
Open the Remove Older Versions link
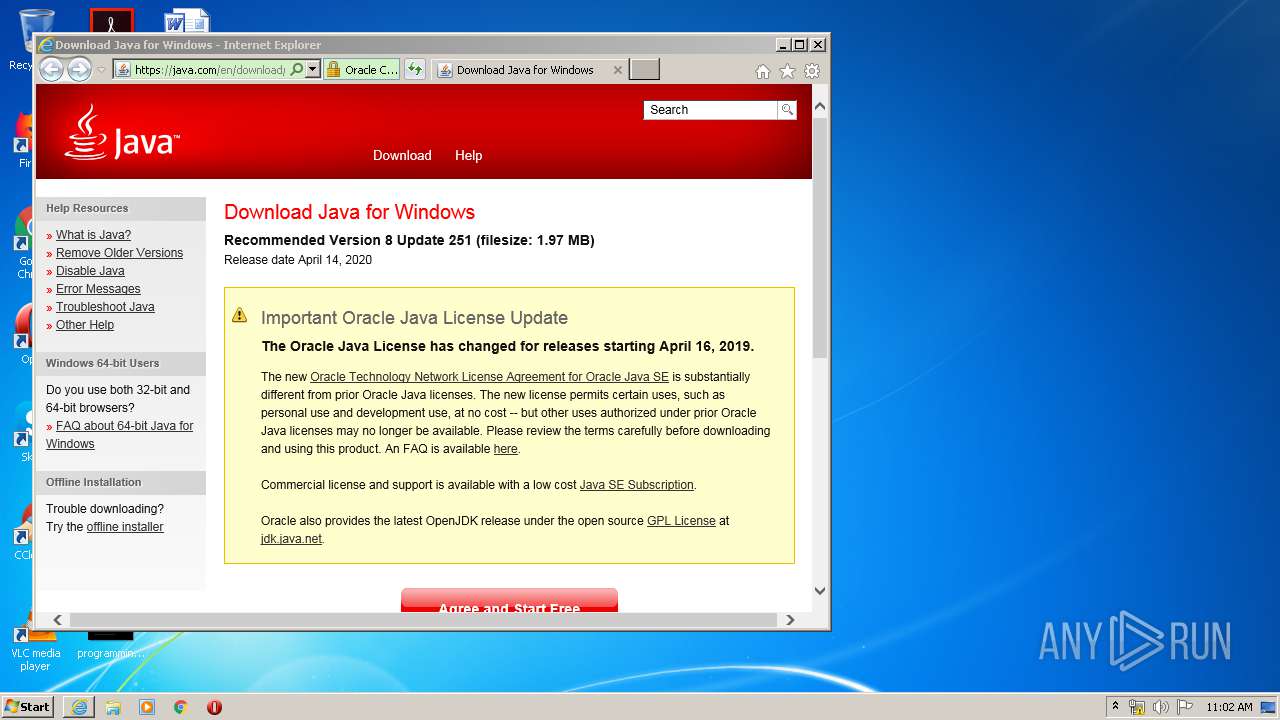(x=119, y=253)
